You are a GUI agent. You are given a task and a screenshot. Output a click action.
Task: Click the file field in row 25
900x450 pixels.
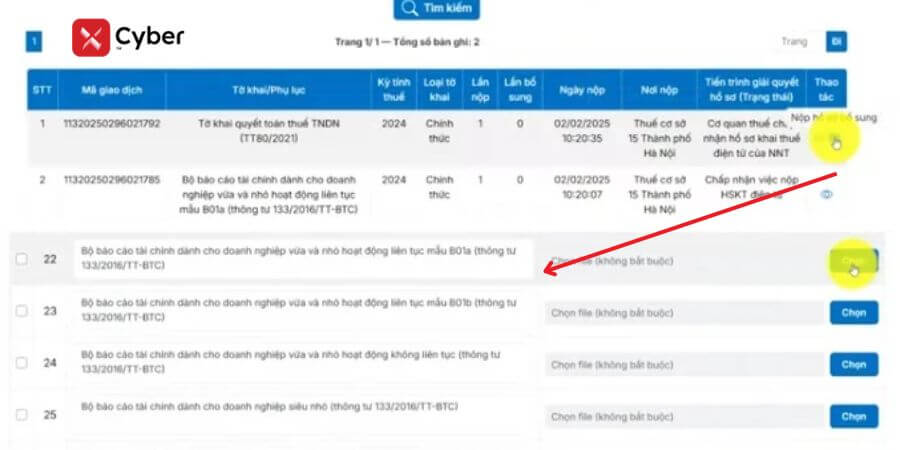682,415
